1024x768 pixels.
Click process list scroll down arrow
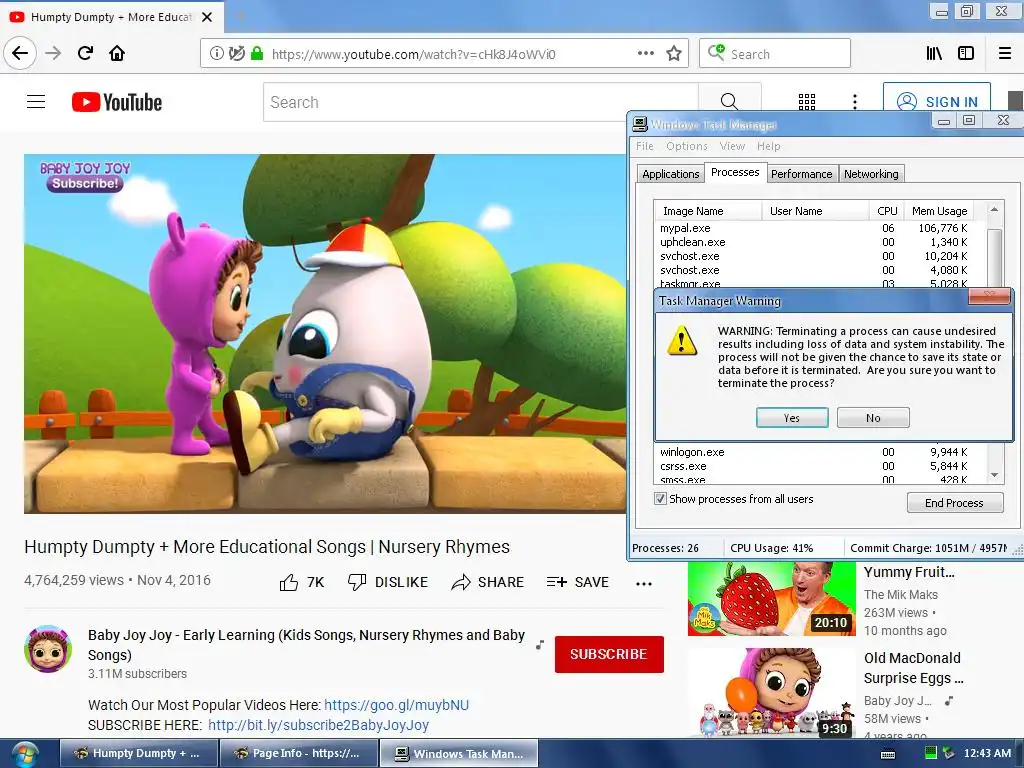point(994,475)
